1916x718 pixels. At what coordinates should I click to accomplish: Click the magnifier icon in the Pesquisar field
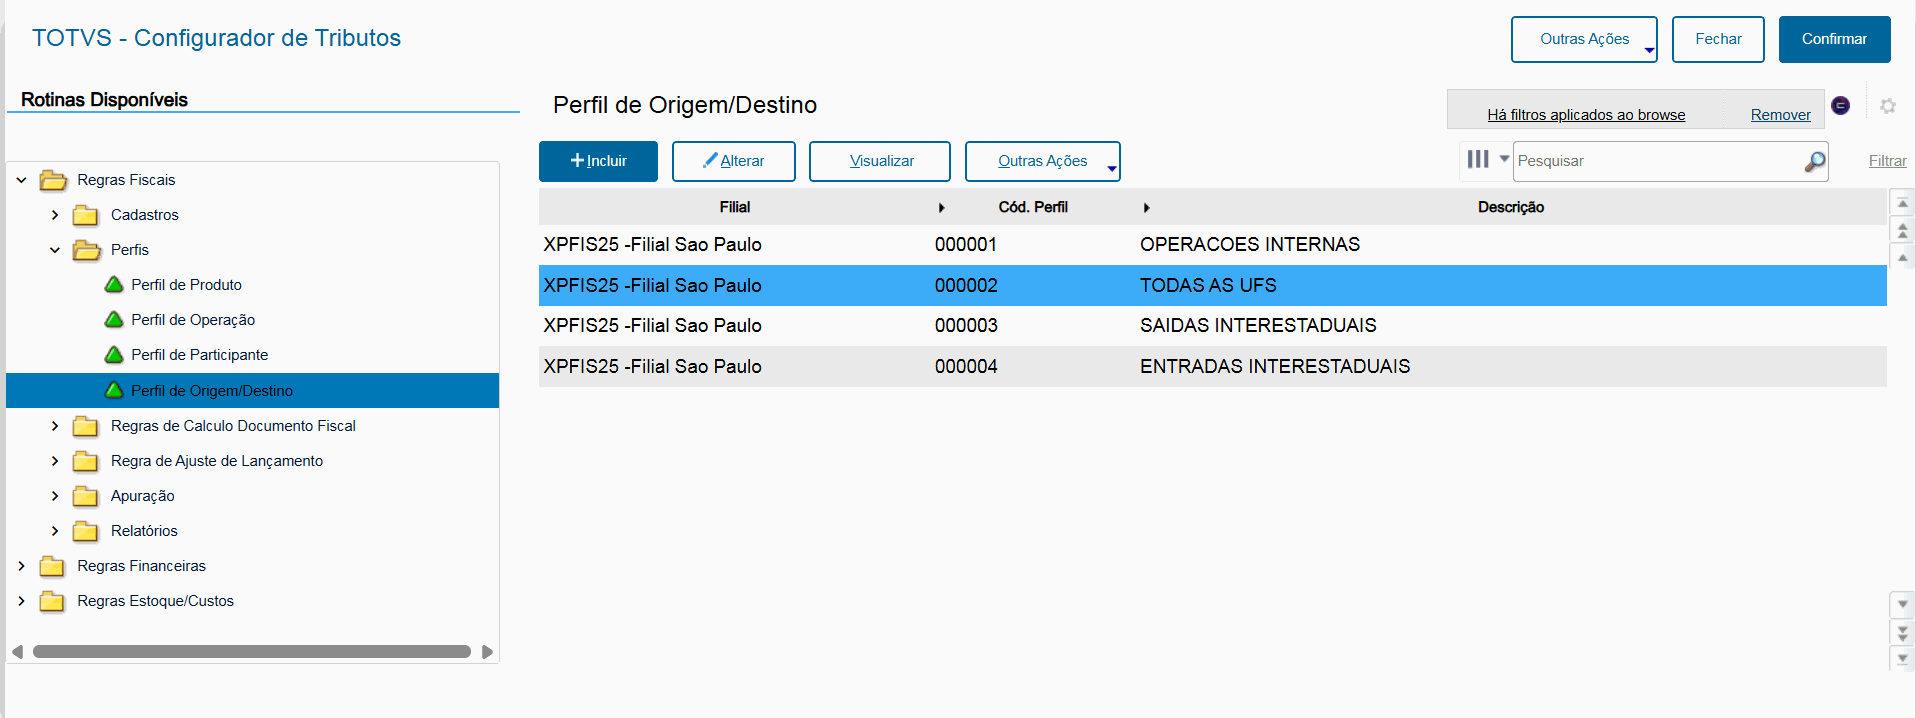click(1814, 162)
